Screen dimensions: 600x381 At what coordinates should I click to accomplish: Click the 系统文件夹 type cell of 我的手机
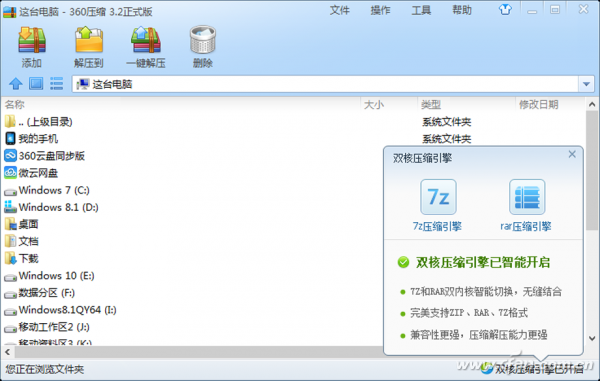447,139
